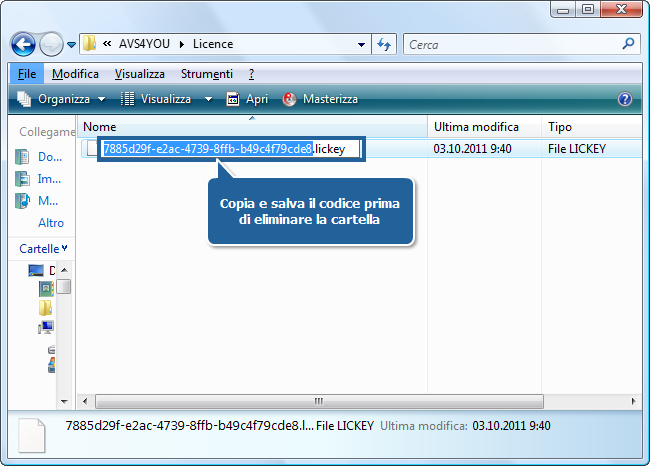Image resolution: width=650 pixels, height=466 pixels.
Task: Open the Do... favorite link
Action: [50, 157]
